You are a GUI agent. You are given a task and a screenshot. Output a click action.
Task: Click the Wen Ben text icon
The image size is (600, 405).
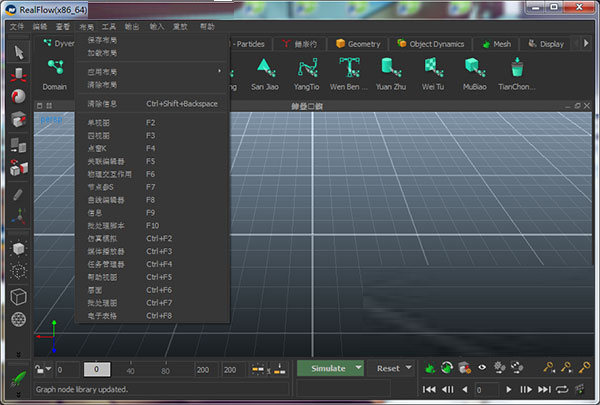coord(350,68)
